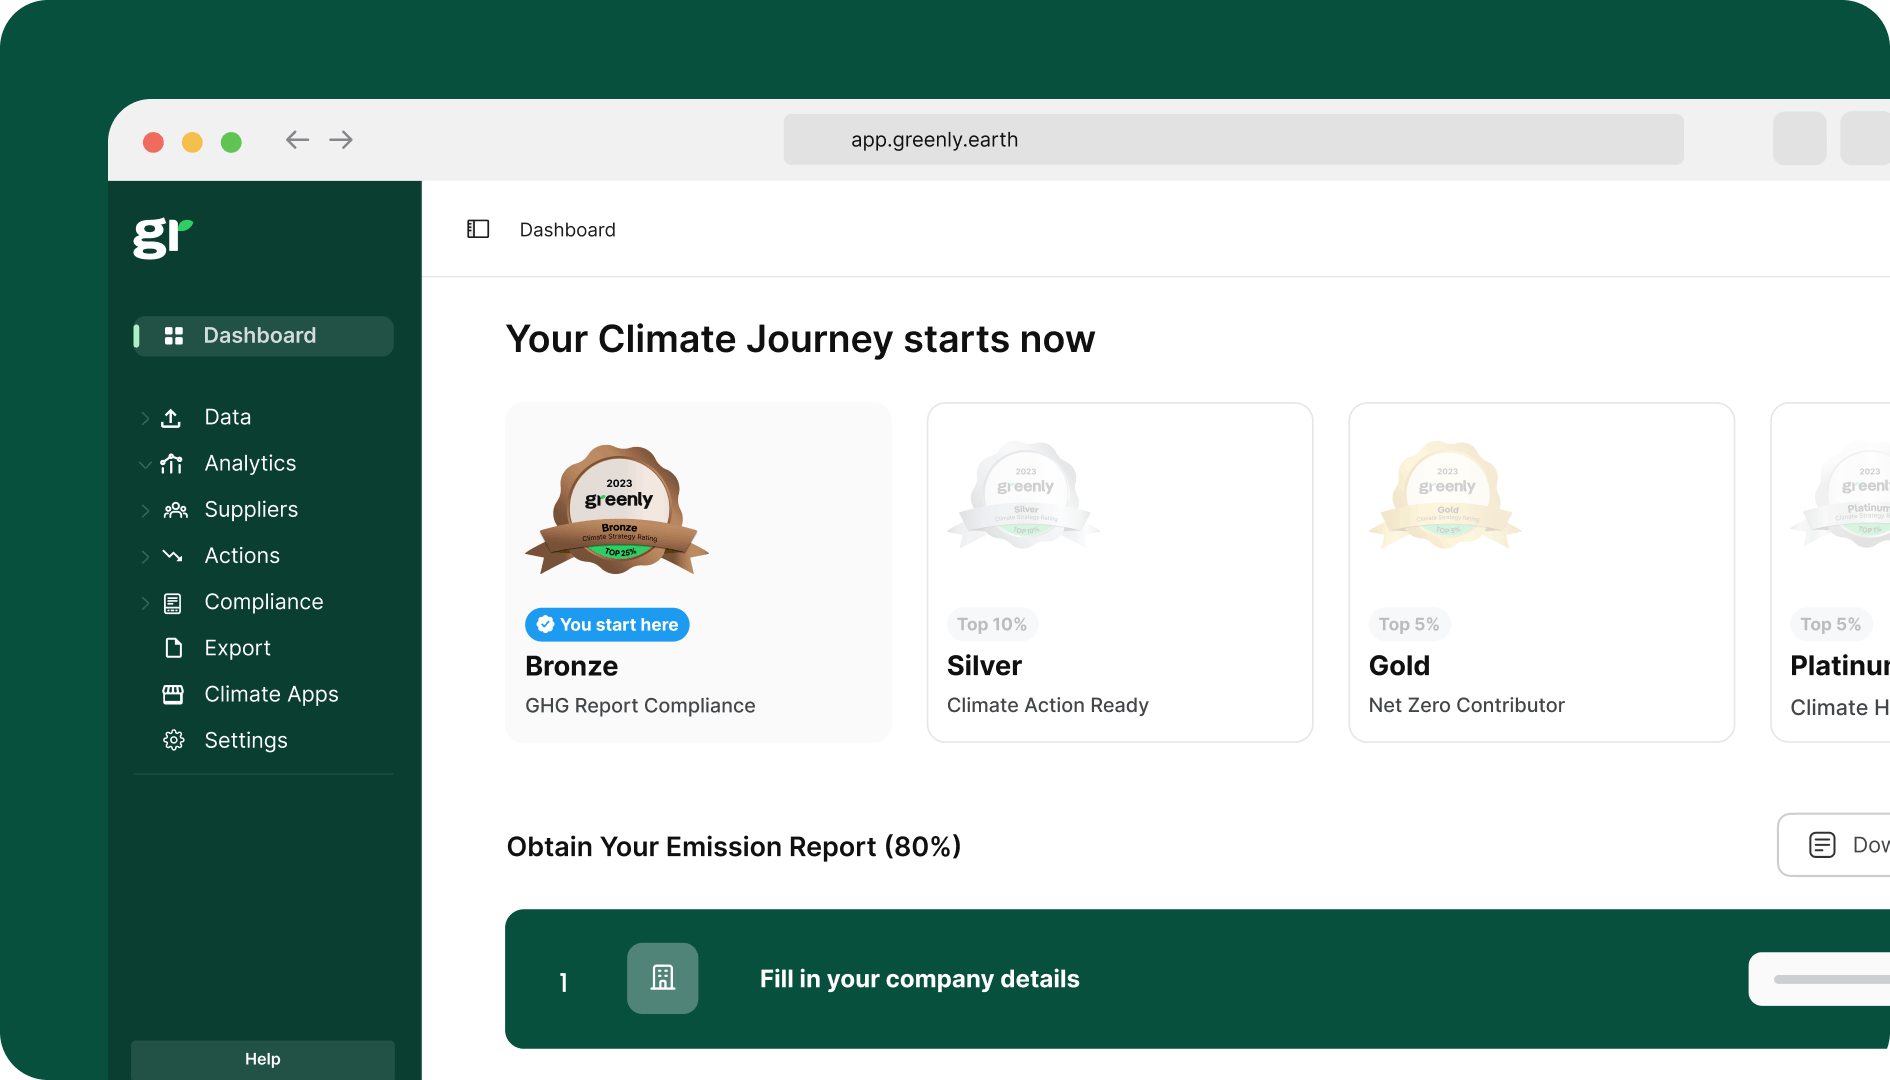The height and width of the screenshot is (1080, 1890).
Task: Toggle the sidebar panel icon
Action: 478,229
